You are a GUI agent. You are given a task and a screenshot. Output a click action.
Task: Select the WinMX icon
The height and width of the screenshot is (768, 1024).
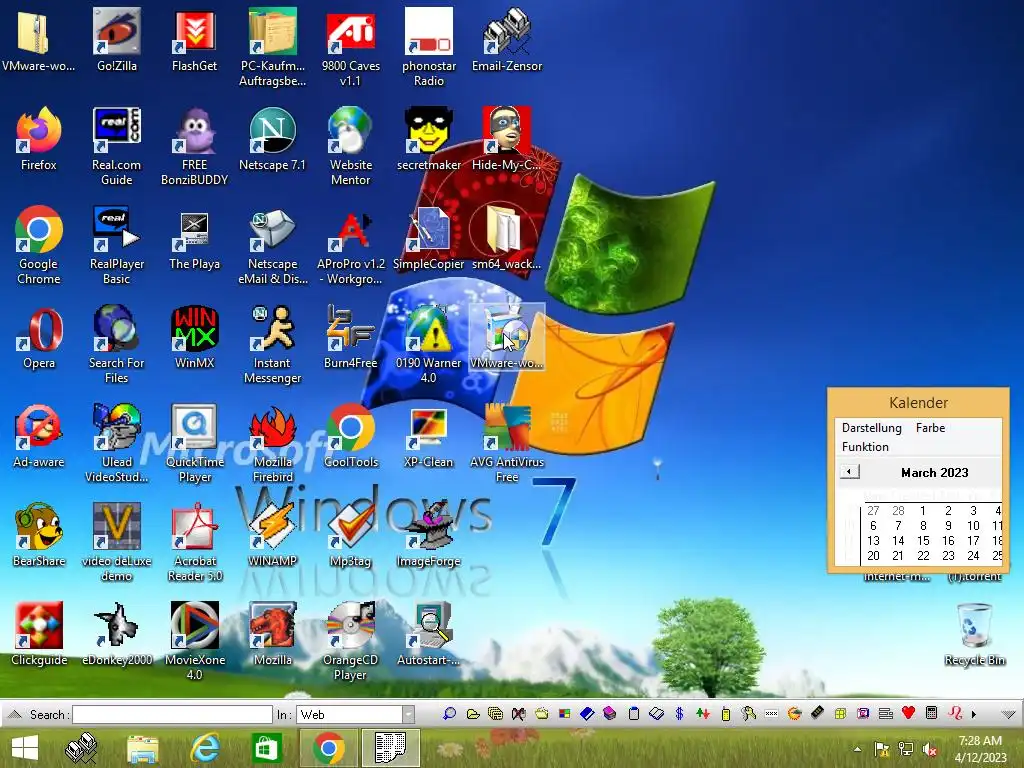pos(195,336)
